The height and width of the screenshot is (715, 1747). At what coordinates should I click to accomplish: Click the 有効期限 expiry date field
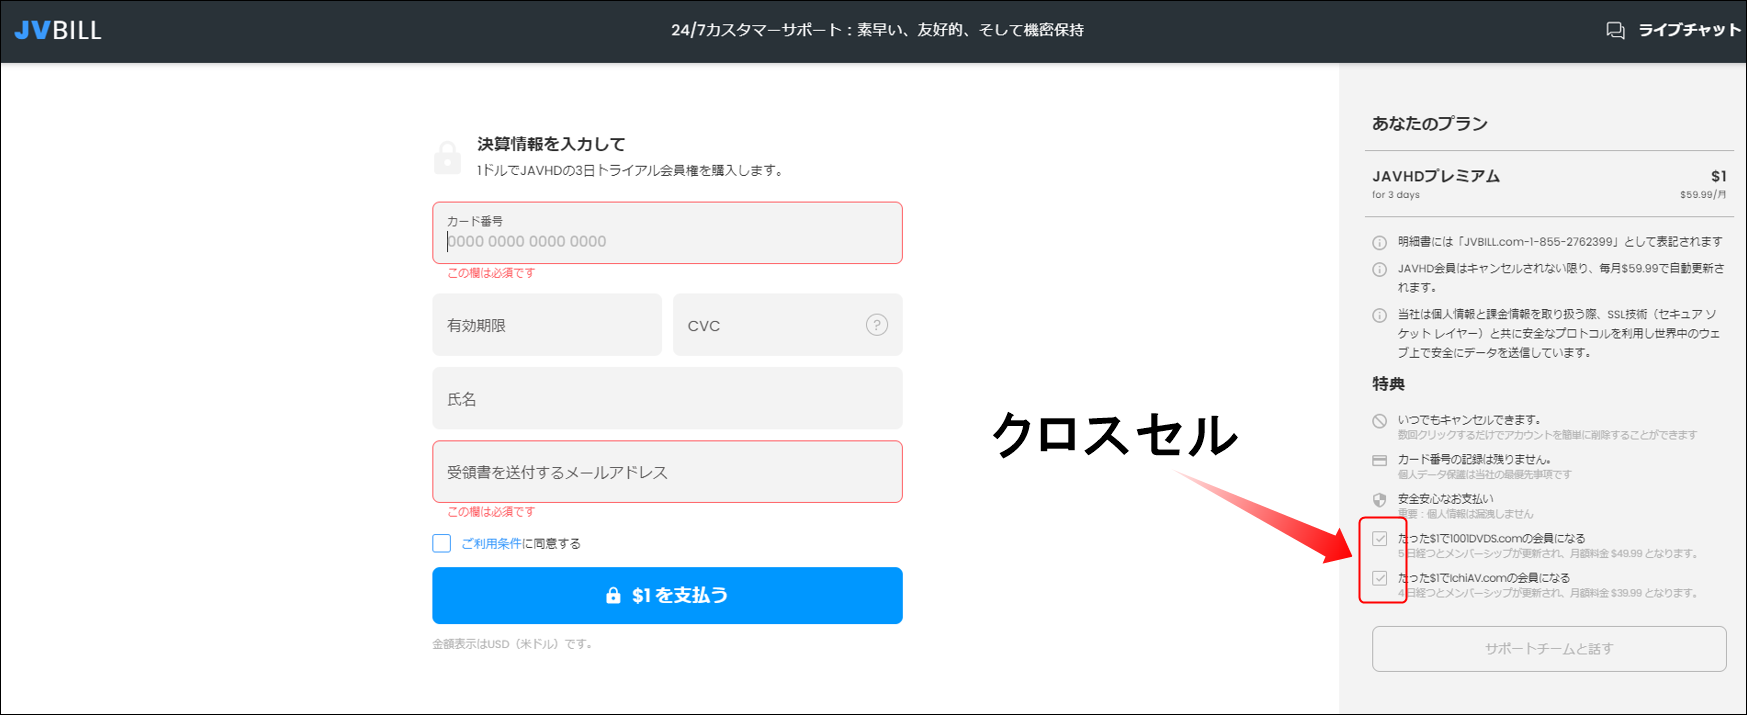click(x=547, y=325)
